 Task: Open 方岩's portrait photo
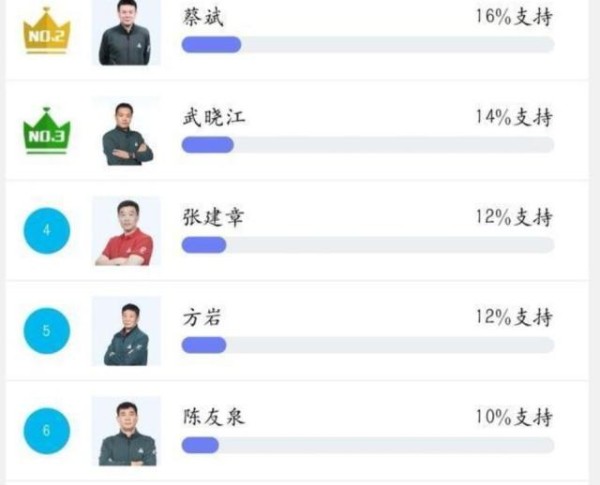(126, 331)
